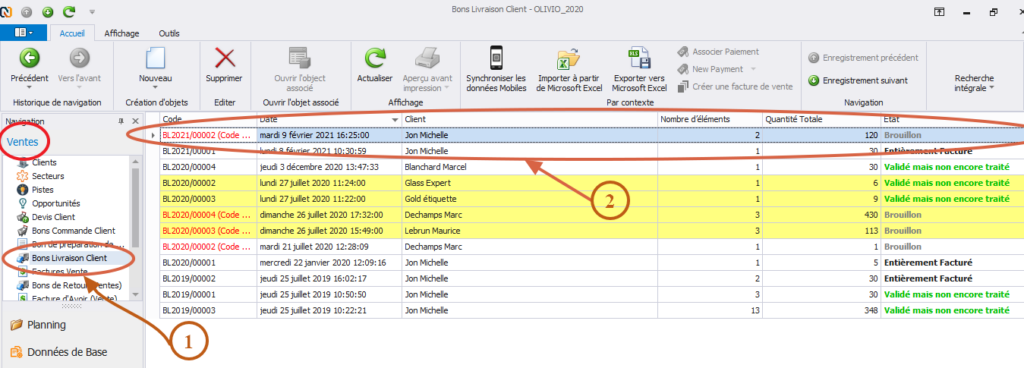The width and height of the screenshot is (1024, 368).
Task: Sort by the Date column header
Action: coord(329,119)
